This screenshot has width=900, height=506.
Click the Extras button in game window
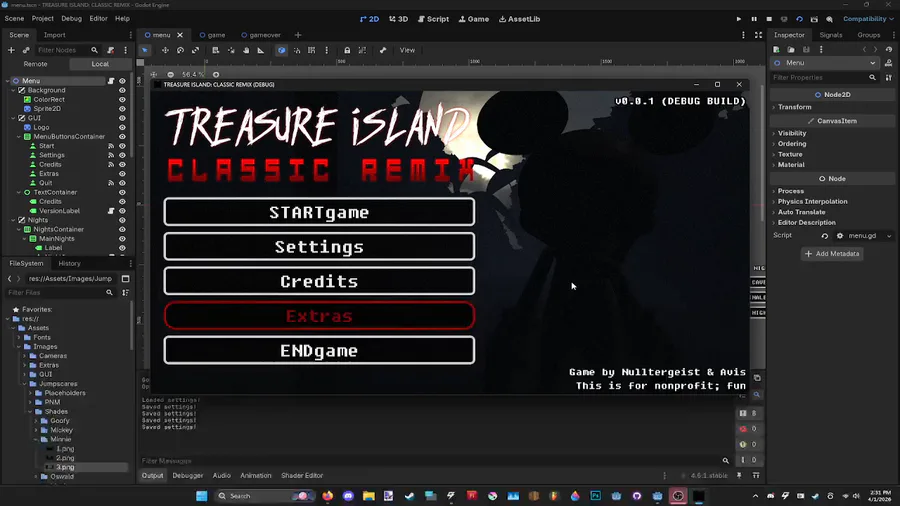point(319,316)
